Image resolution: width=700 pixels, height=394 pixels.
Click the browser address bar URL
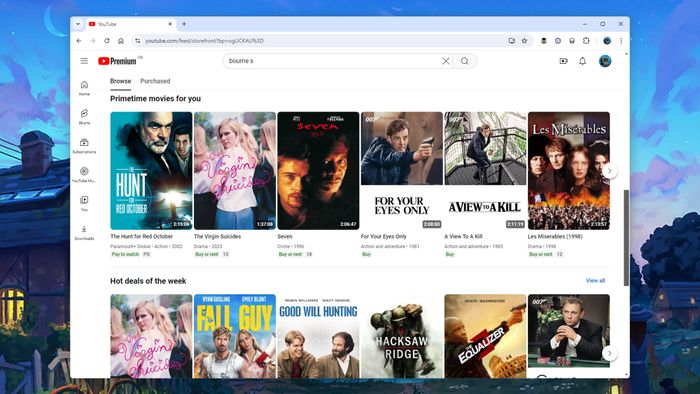[204, 41]
